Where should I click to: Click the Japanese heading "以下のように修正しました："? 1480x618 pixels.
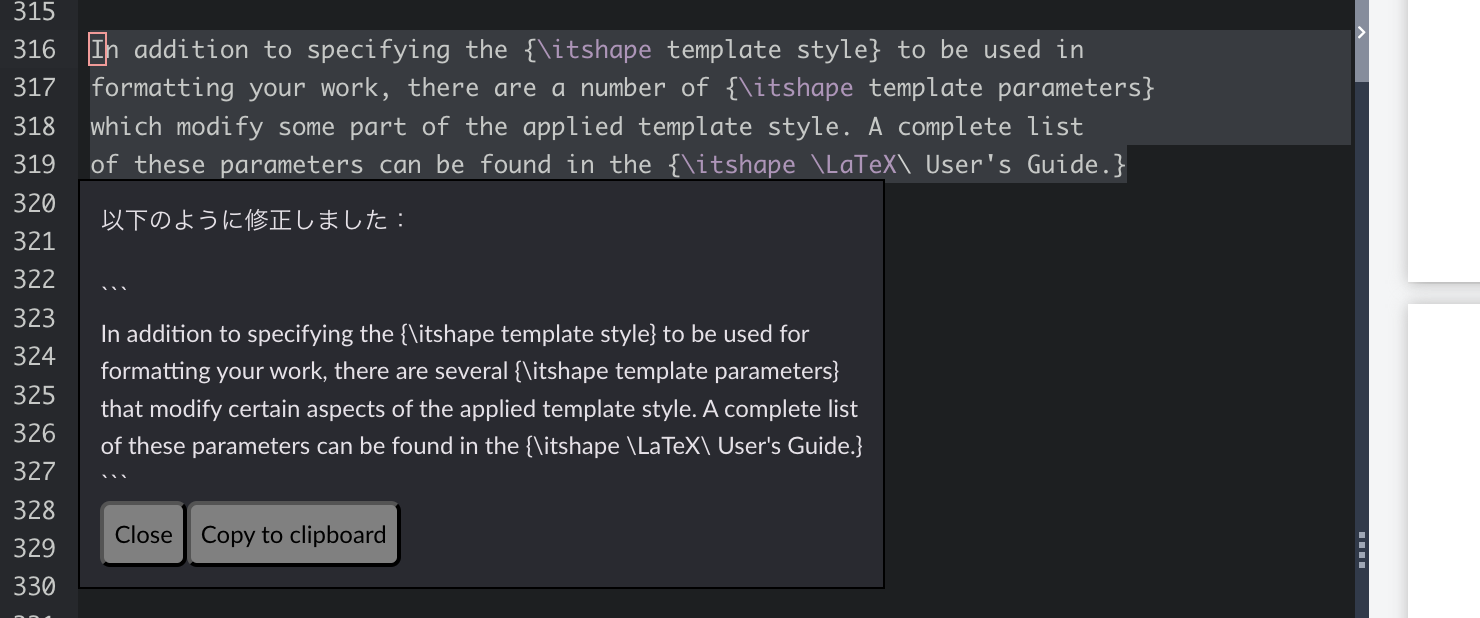point(254,220)
